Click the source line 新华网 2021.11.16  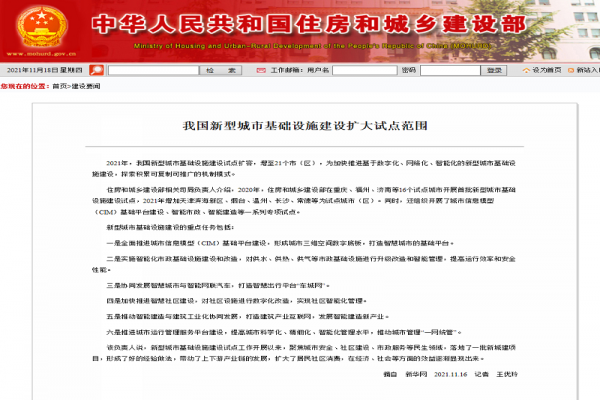pos(436,374)
